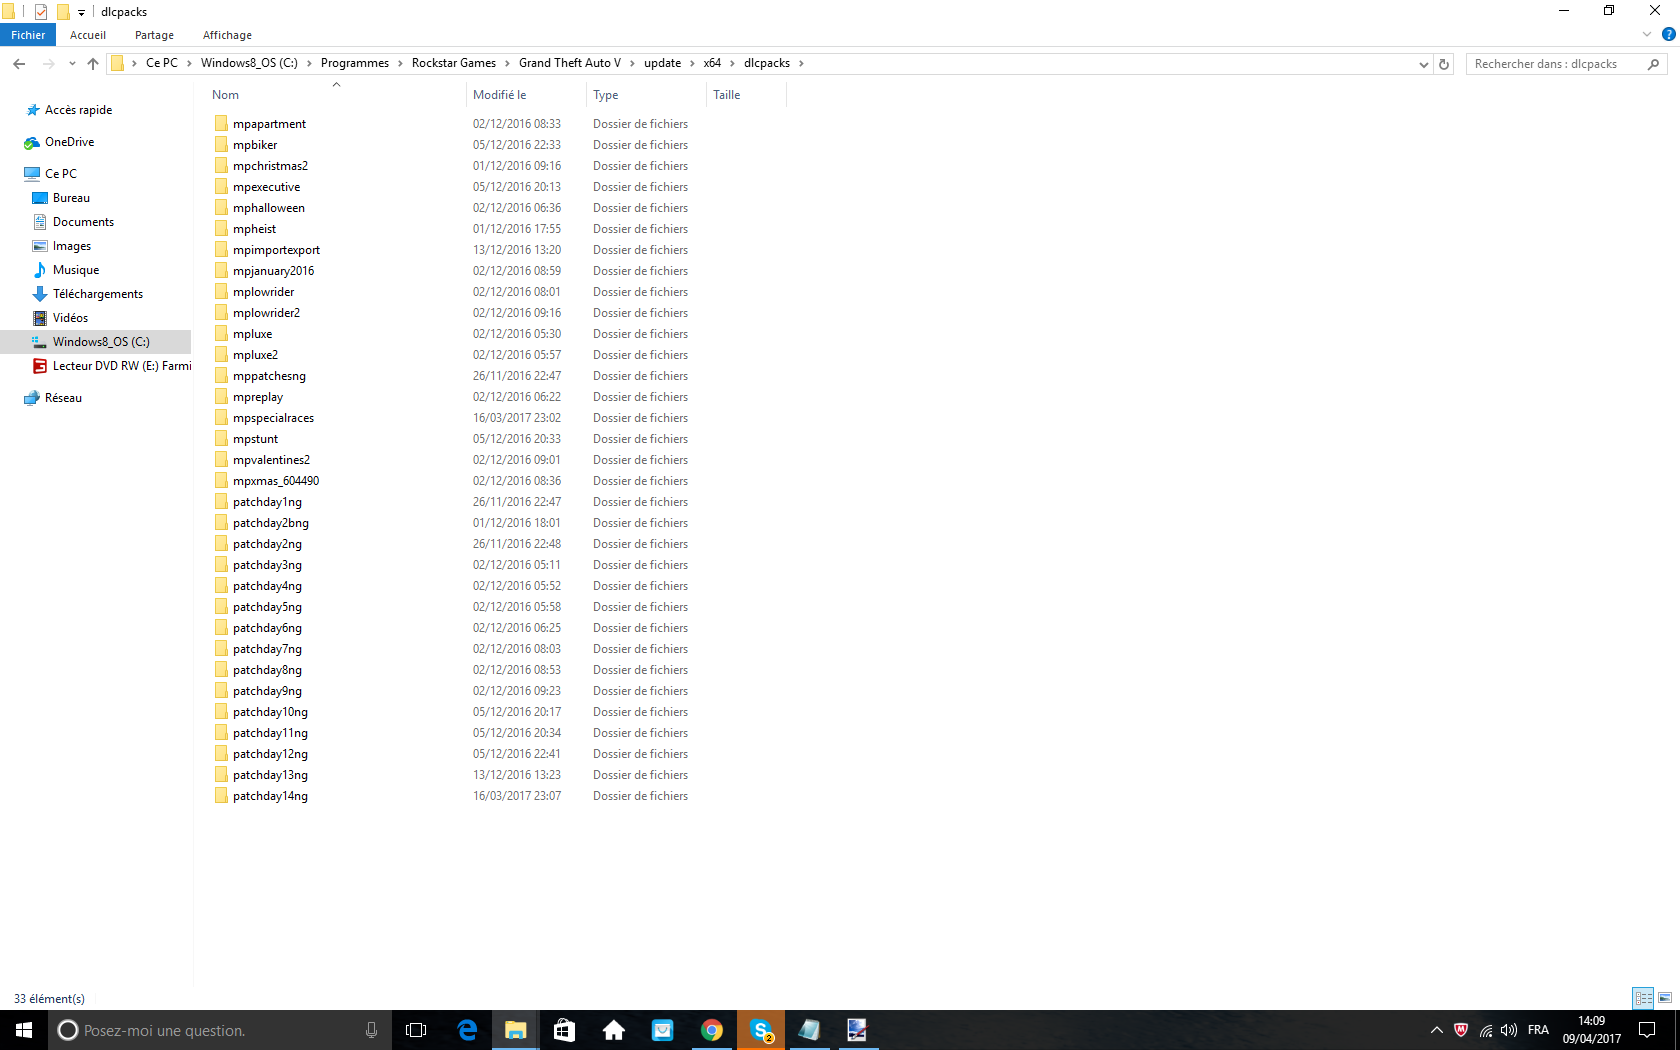Select the mpxmas_604490 folder icon
1680x1050 pixels.
221,481
